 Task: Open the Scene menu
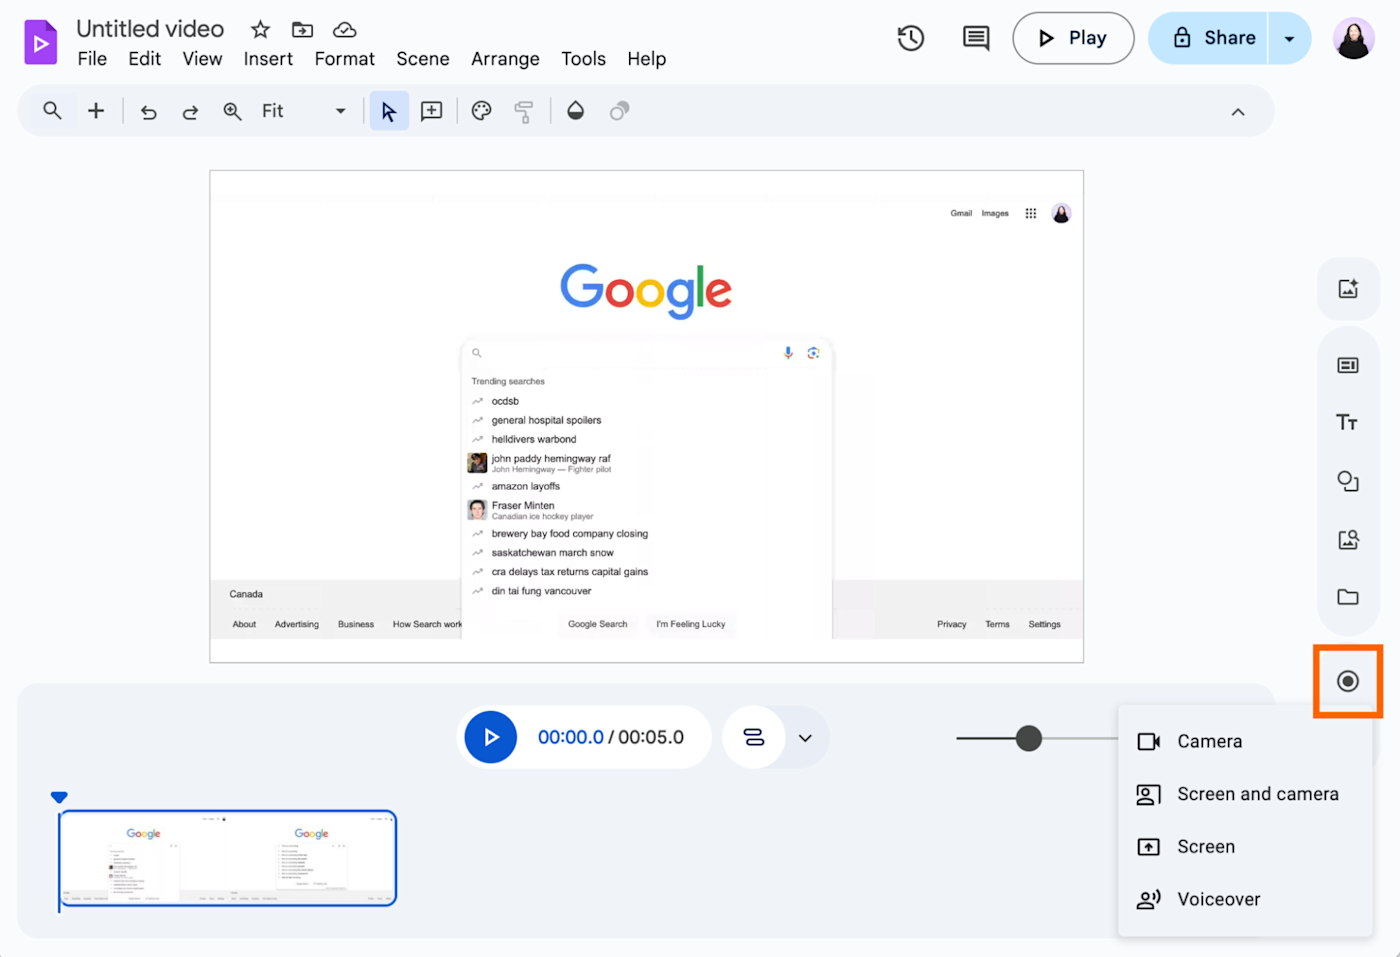tap(423, 59)
